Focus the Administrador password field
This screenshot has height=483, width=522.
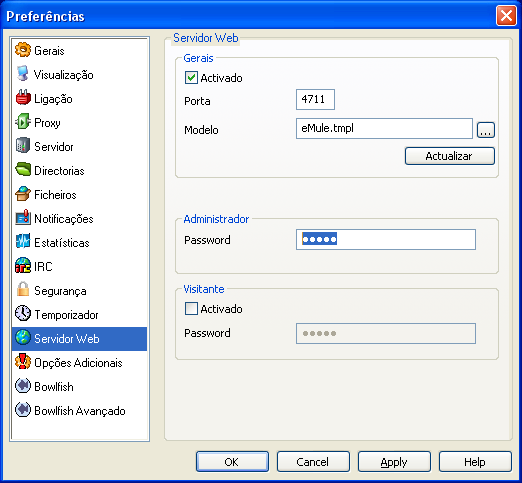pos(386,239)
